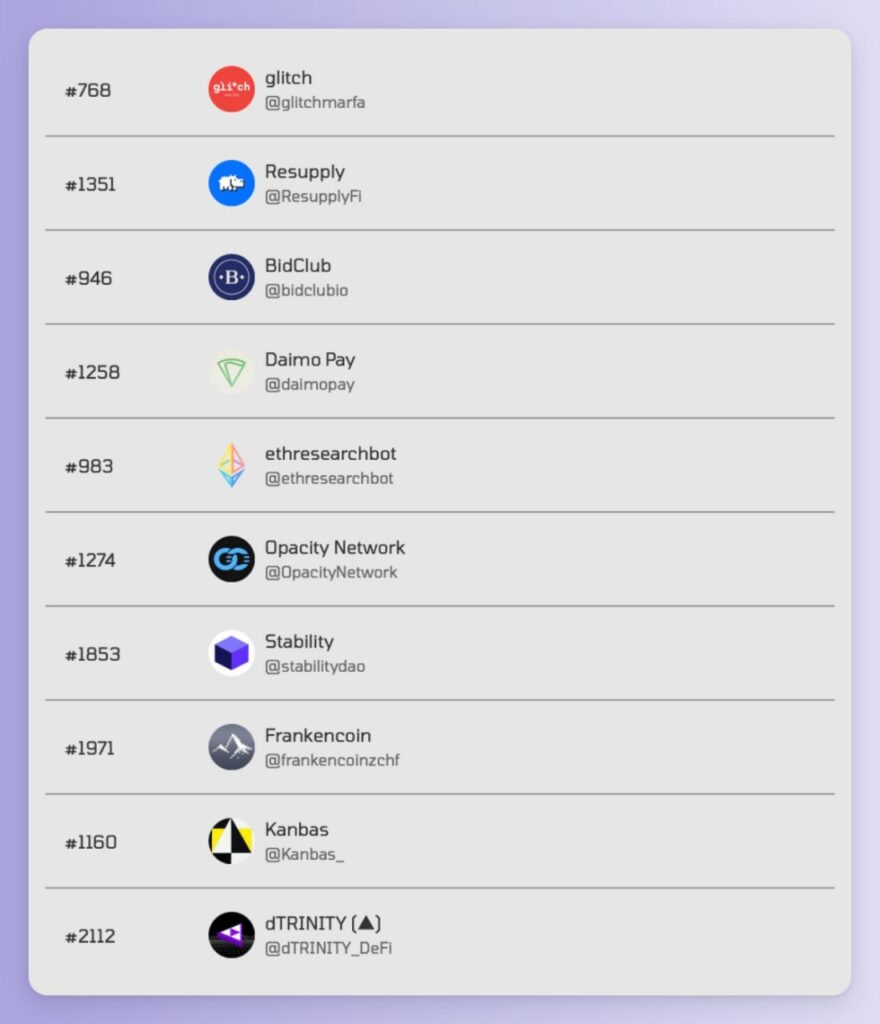Open the @bidclubio profile link
The width and height of the screenshot is (880, 1024).
pyautogui.click(x=308, y=290)
